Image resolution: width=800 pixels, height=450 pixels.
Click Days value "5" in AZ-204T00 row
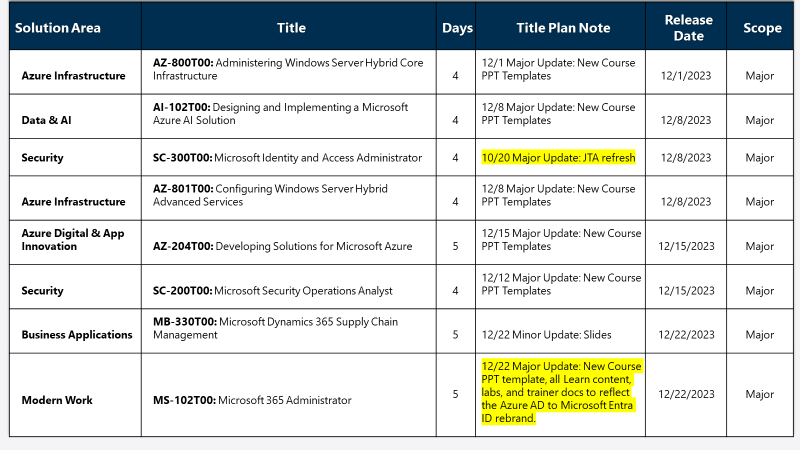[x=455, y=246]
